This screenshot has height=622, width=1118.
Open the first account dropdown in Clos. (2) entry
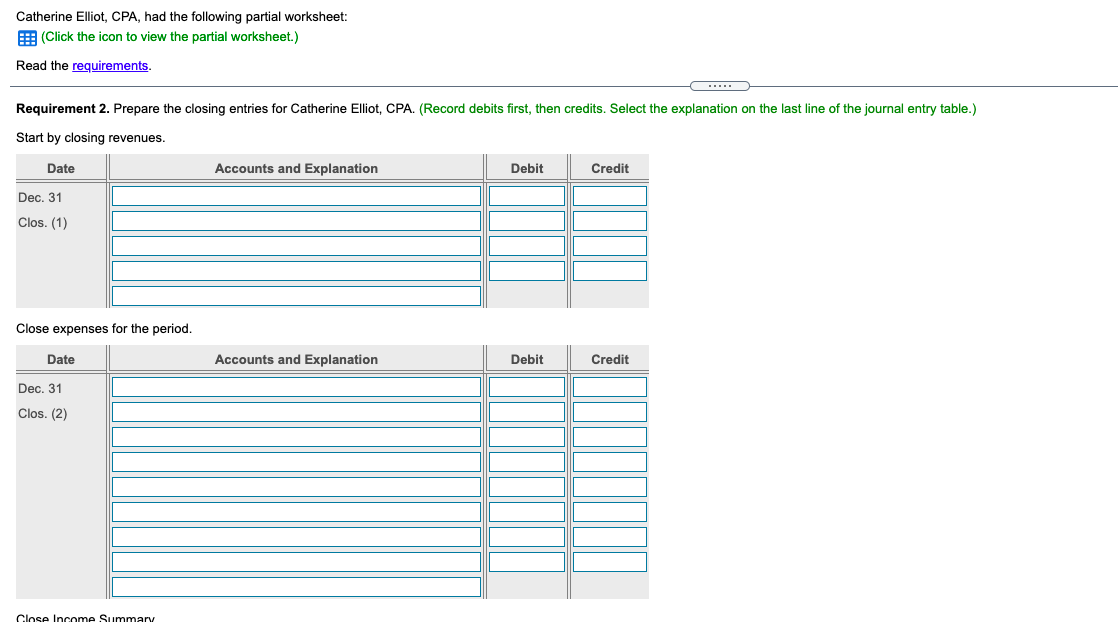[296, 386]
